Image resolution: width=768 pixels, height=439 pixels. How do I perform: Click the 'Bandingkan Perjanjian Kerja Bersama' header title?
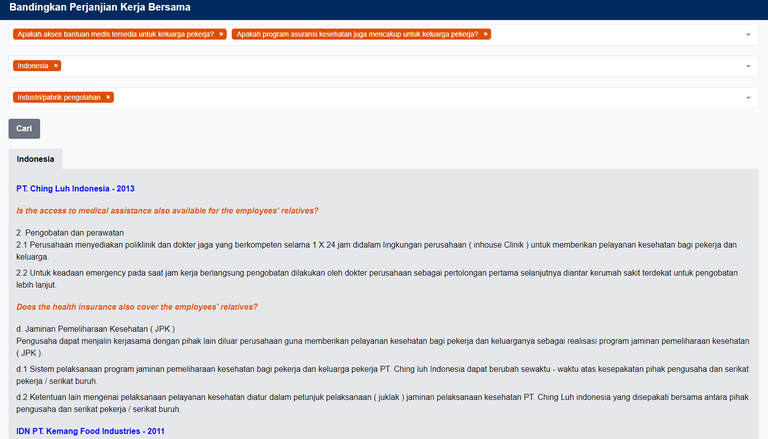click(100, 7)
